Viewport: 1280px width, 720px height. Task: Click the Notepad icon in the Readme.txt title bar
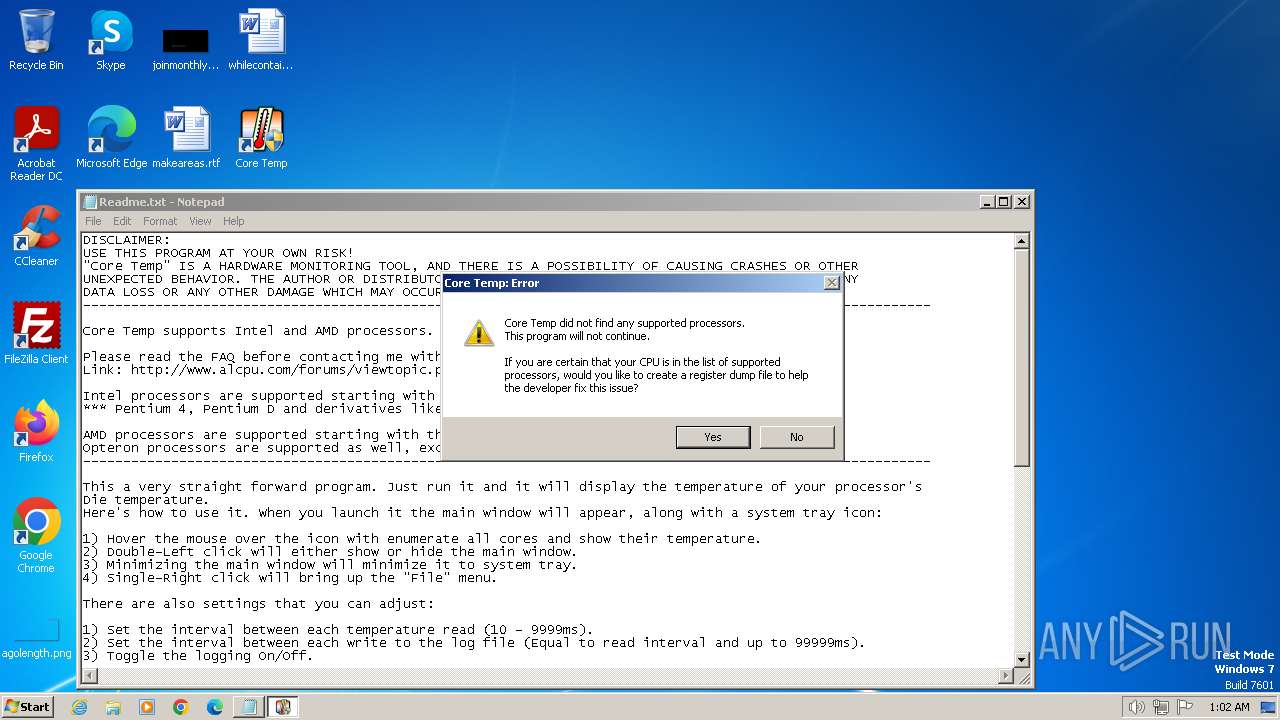(90, 201)
